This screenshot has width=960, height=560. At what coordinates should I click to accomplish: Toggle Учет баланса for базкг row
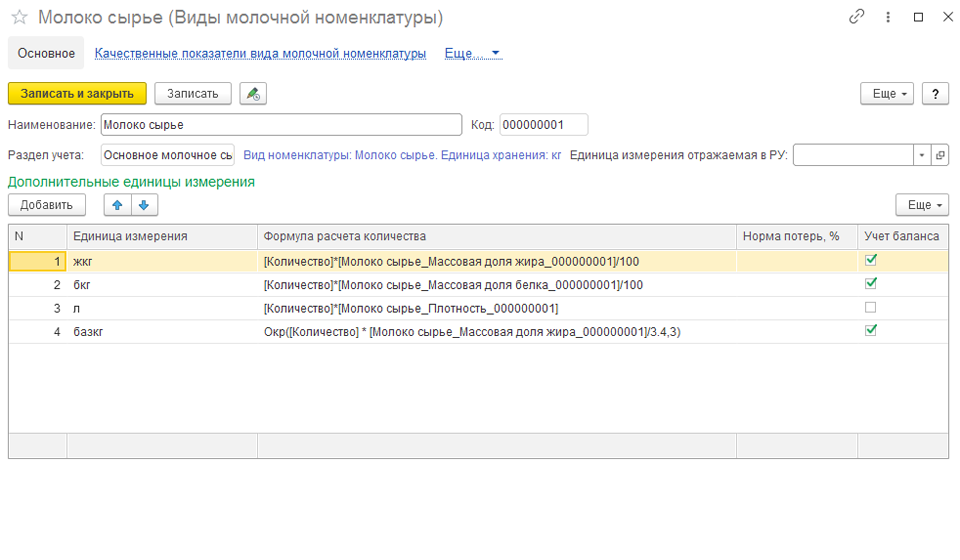click(871, 331)
